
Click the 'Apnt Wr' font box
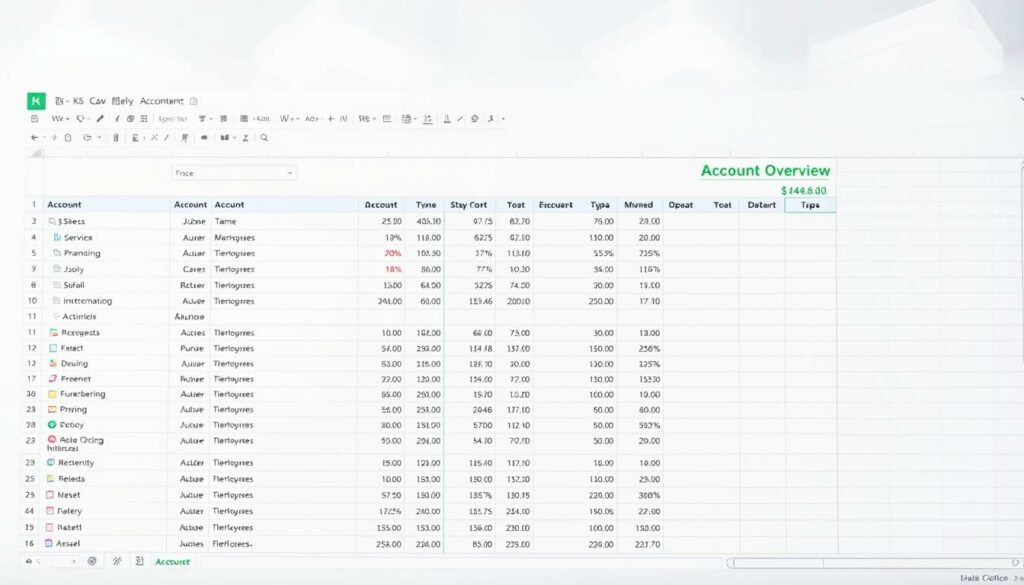173,119
